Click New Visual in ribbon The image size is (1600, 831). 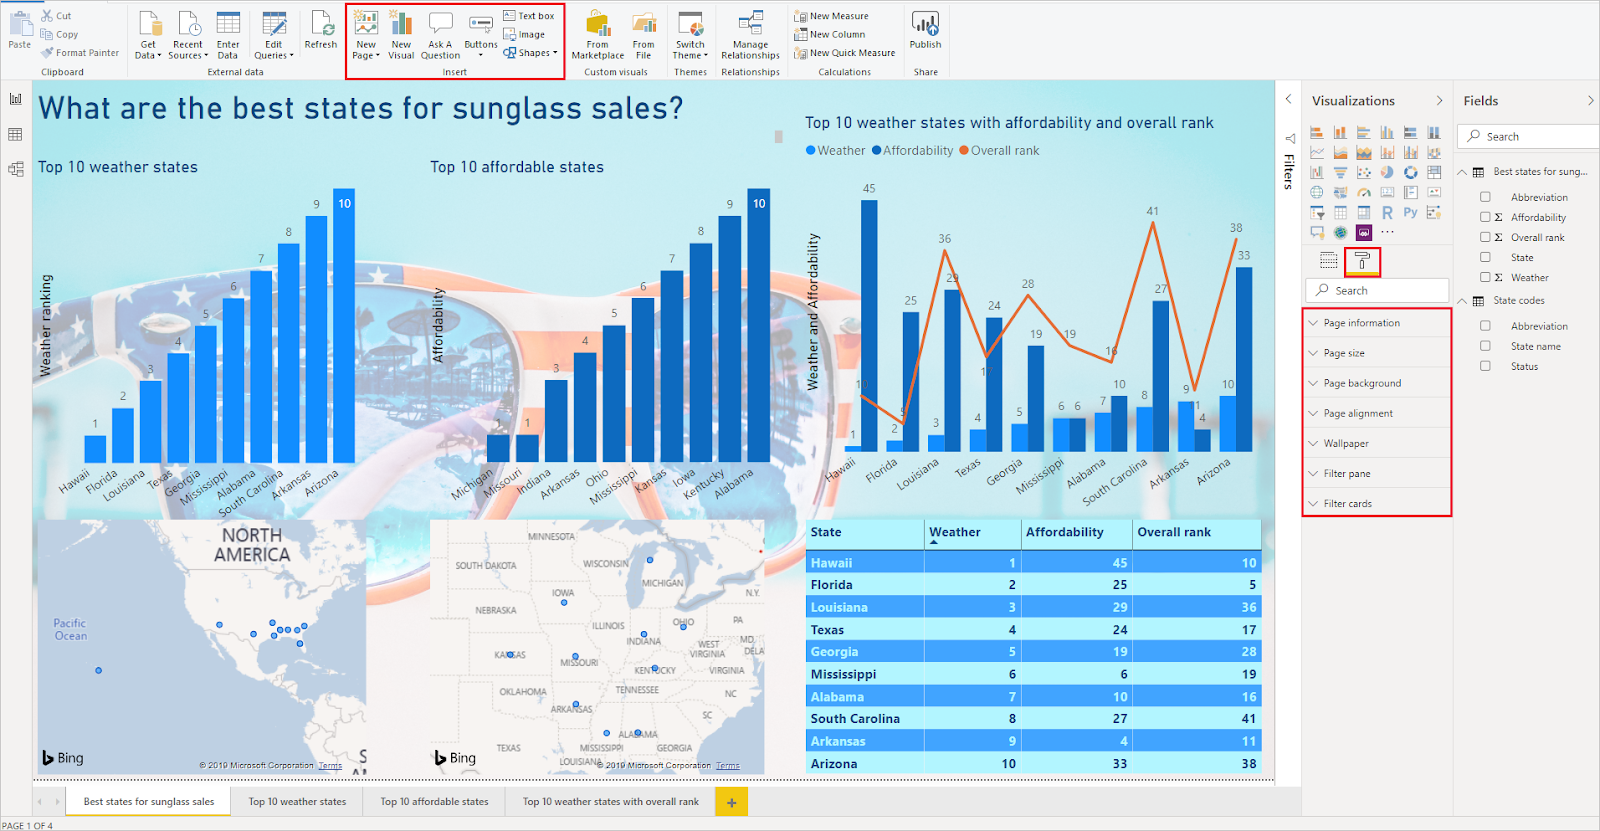pyautogui.click(x=401, y=35)
